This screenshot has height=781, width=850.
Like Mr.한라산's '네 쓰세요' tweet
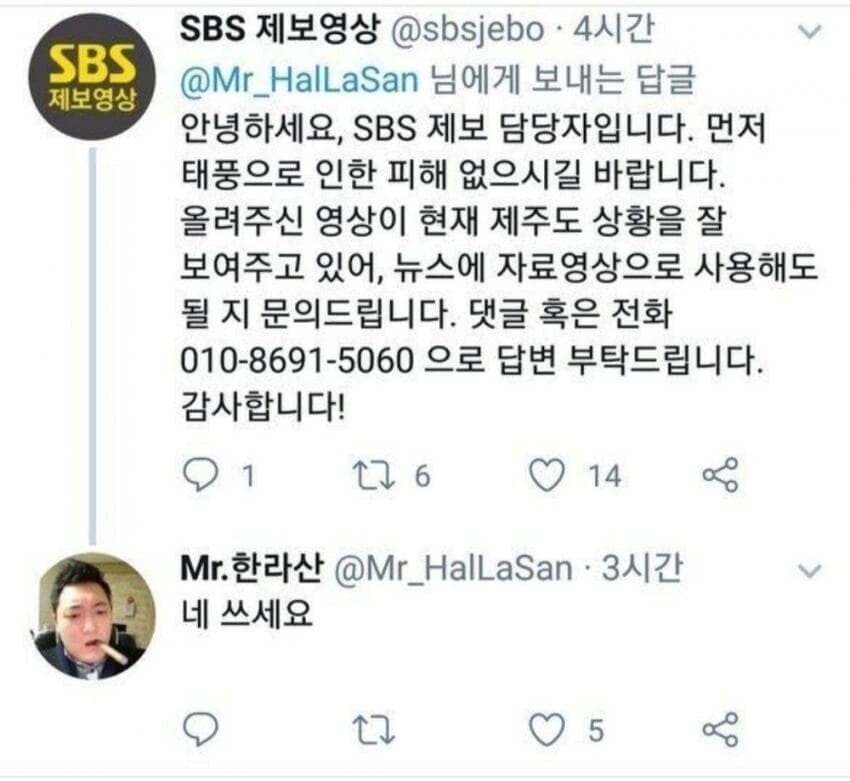click(546, 730)
